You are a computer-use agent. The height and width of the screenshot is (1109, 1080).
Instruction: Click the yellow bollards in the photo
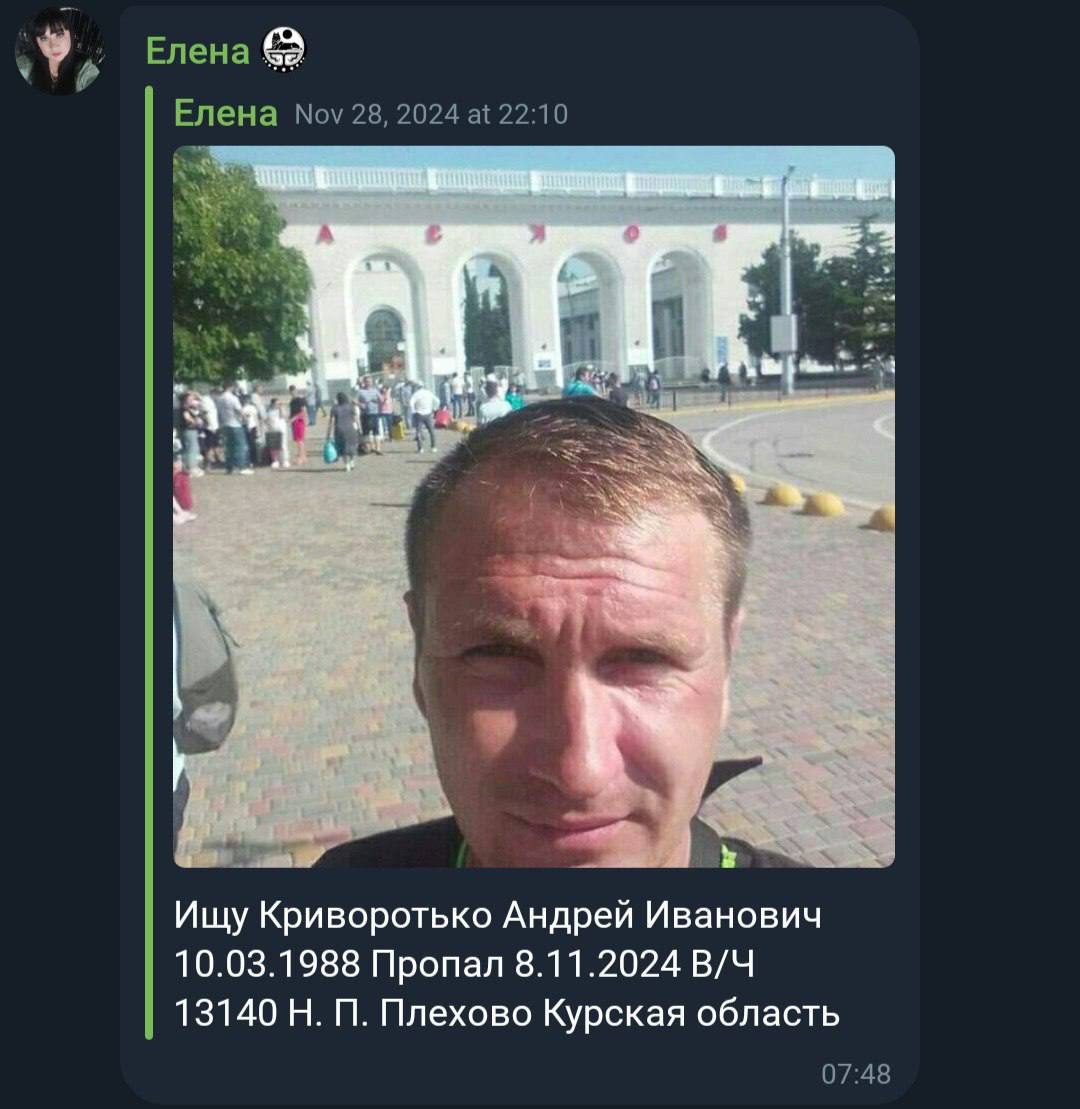(x=813, y=500)
